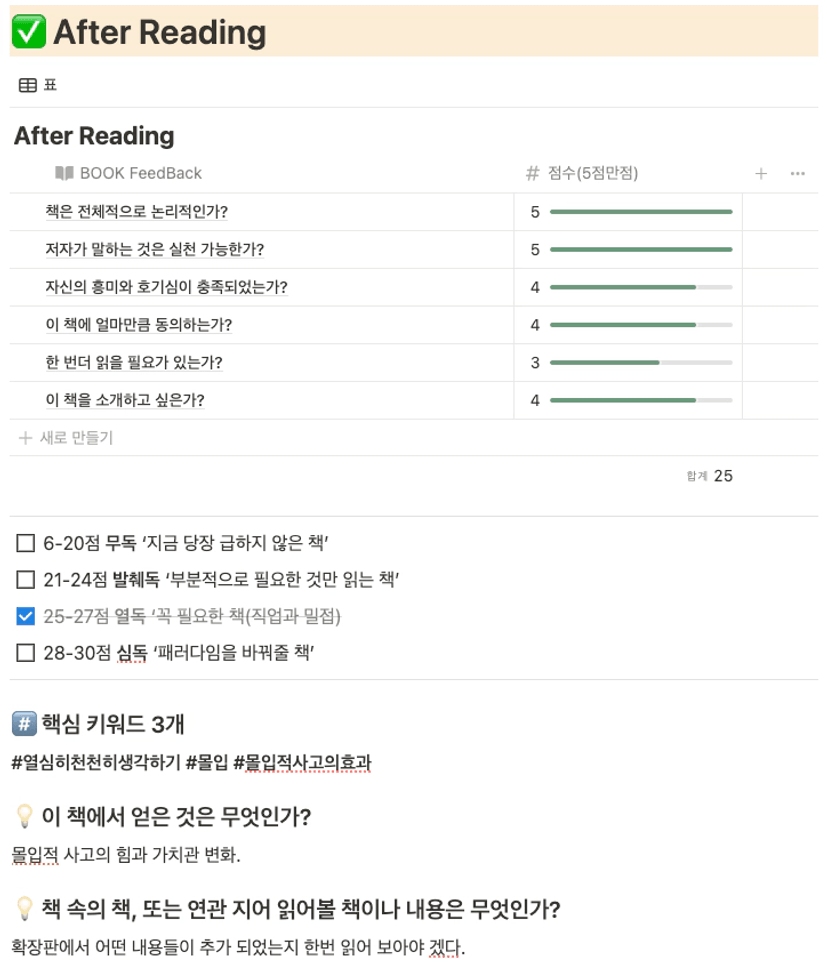Select the 표 view tab

coord(38,85)
